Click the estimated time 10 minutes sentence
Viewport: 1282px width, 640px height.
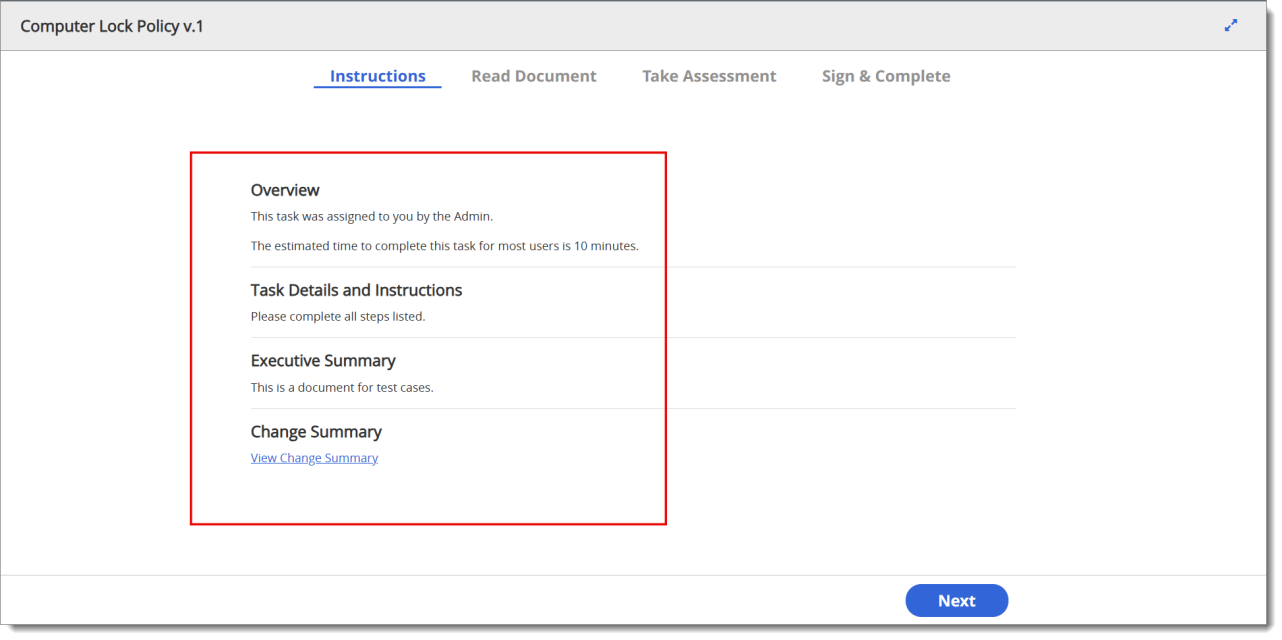tap(444, 245)
